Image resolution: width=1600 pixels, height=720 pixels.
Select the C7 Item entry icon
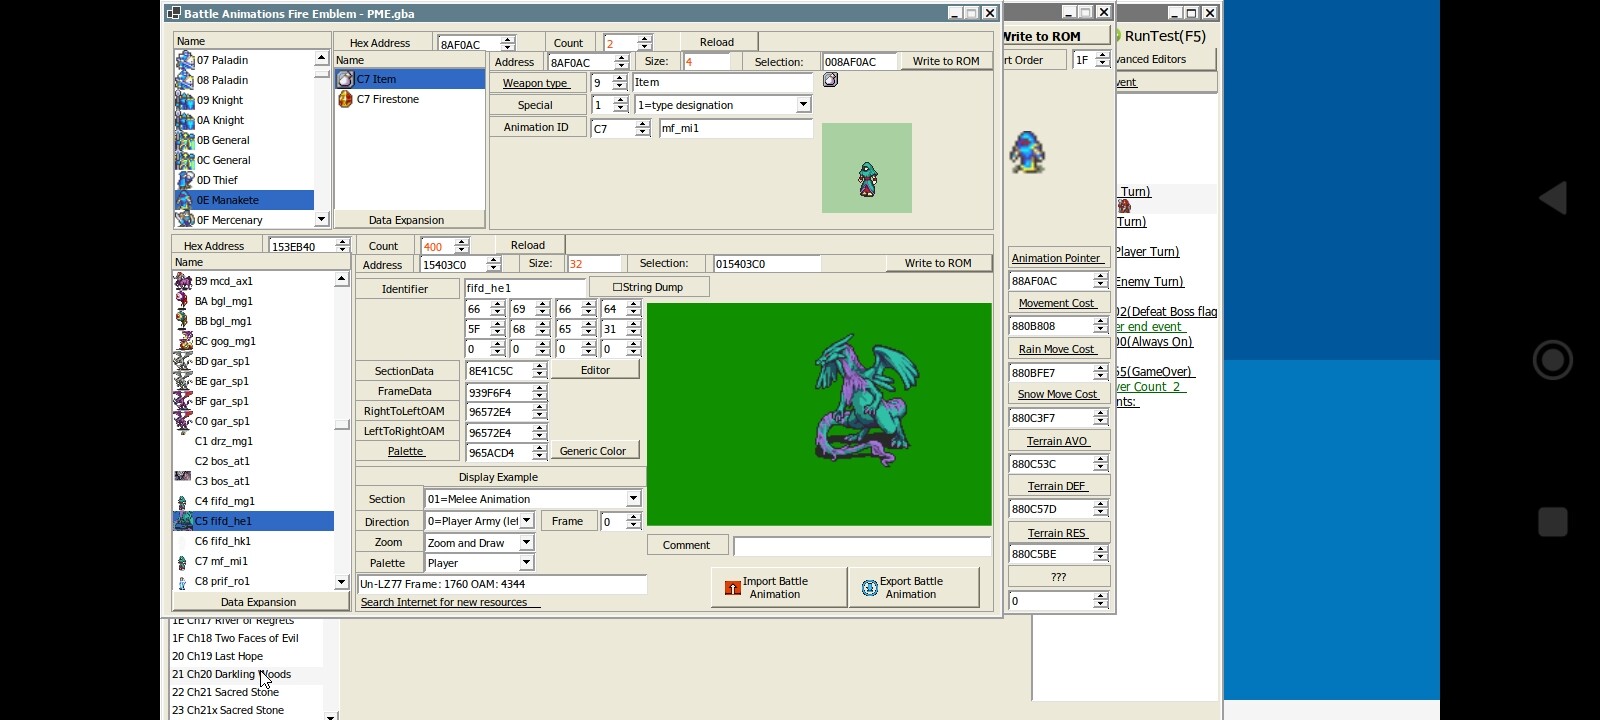point(345,79)
